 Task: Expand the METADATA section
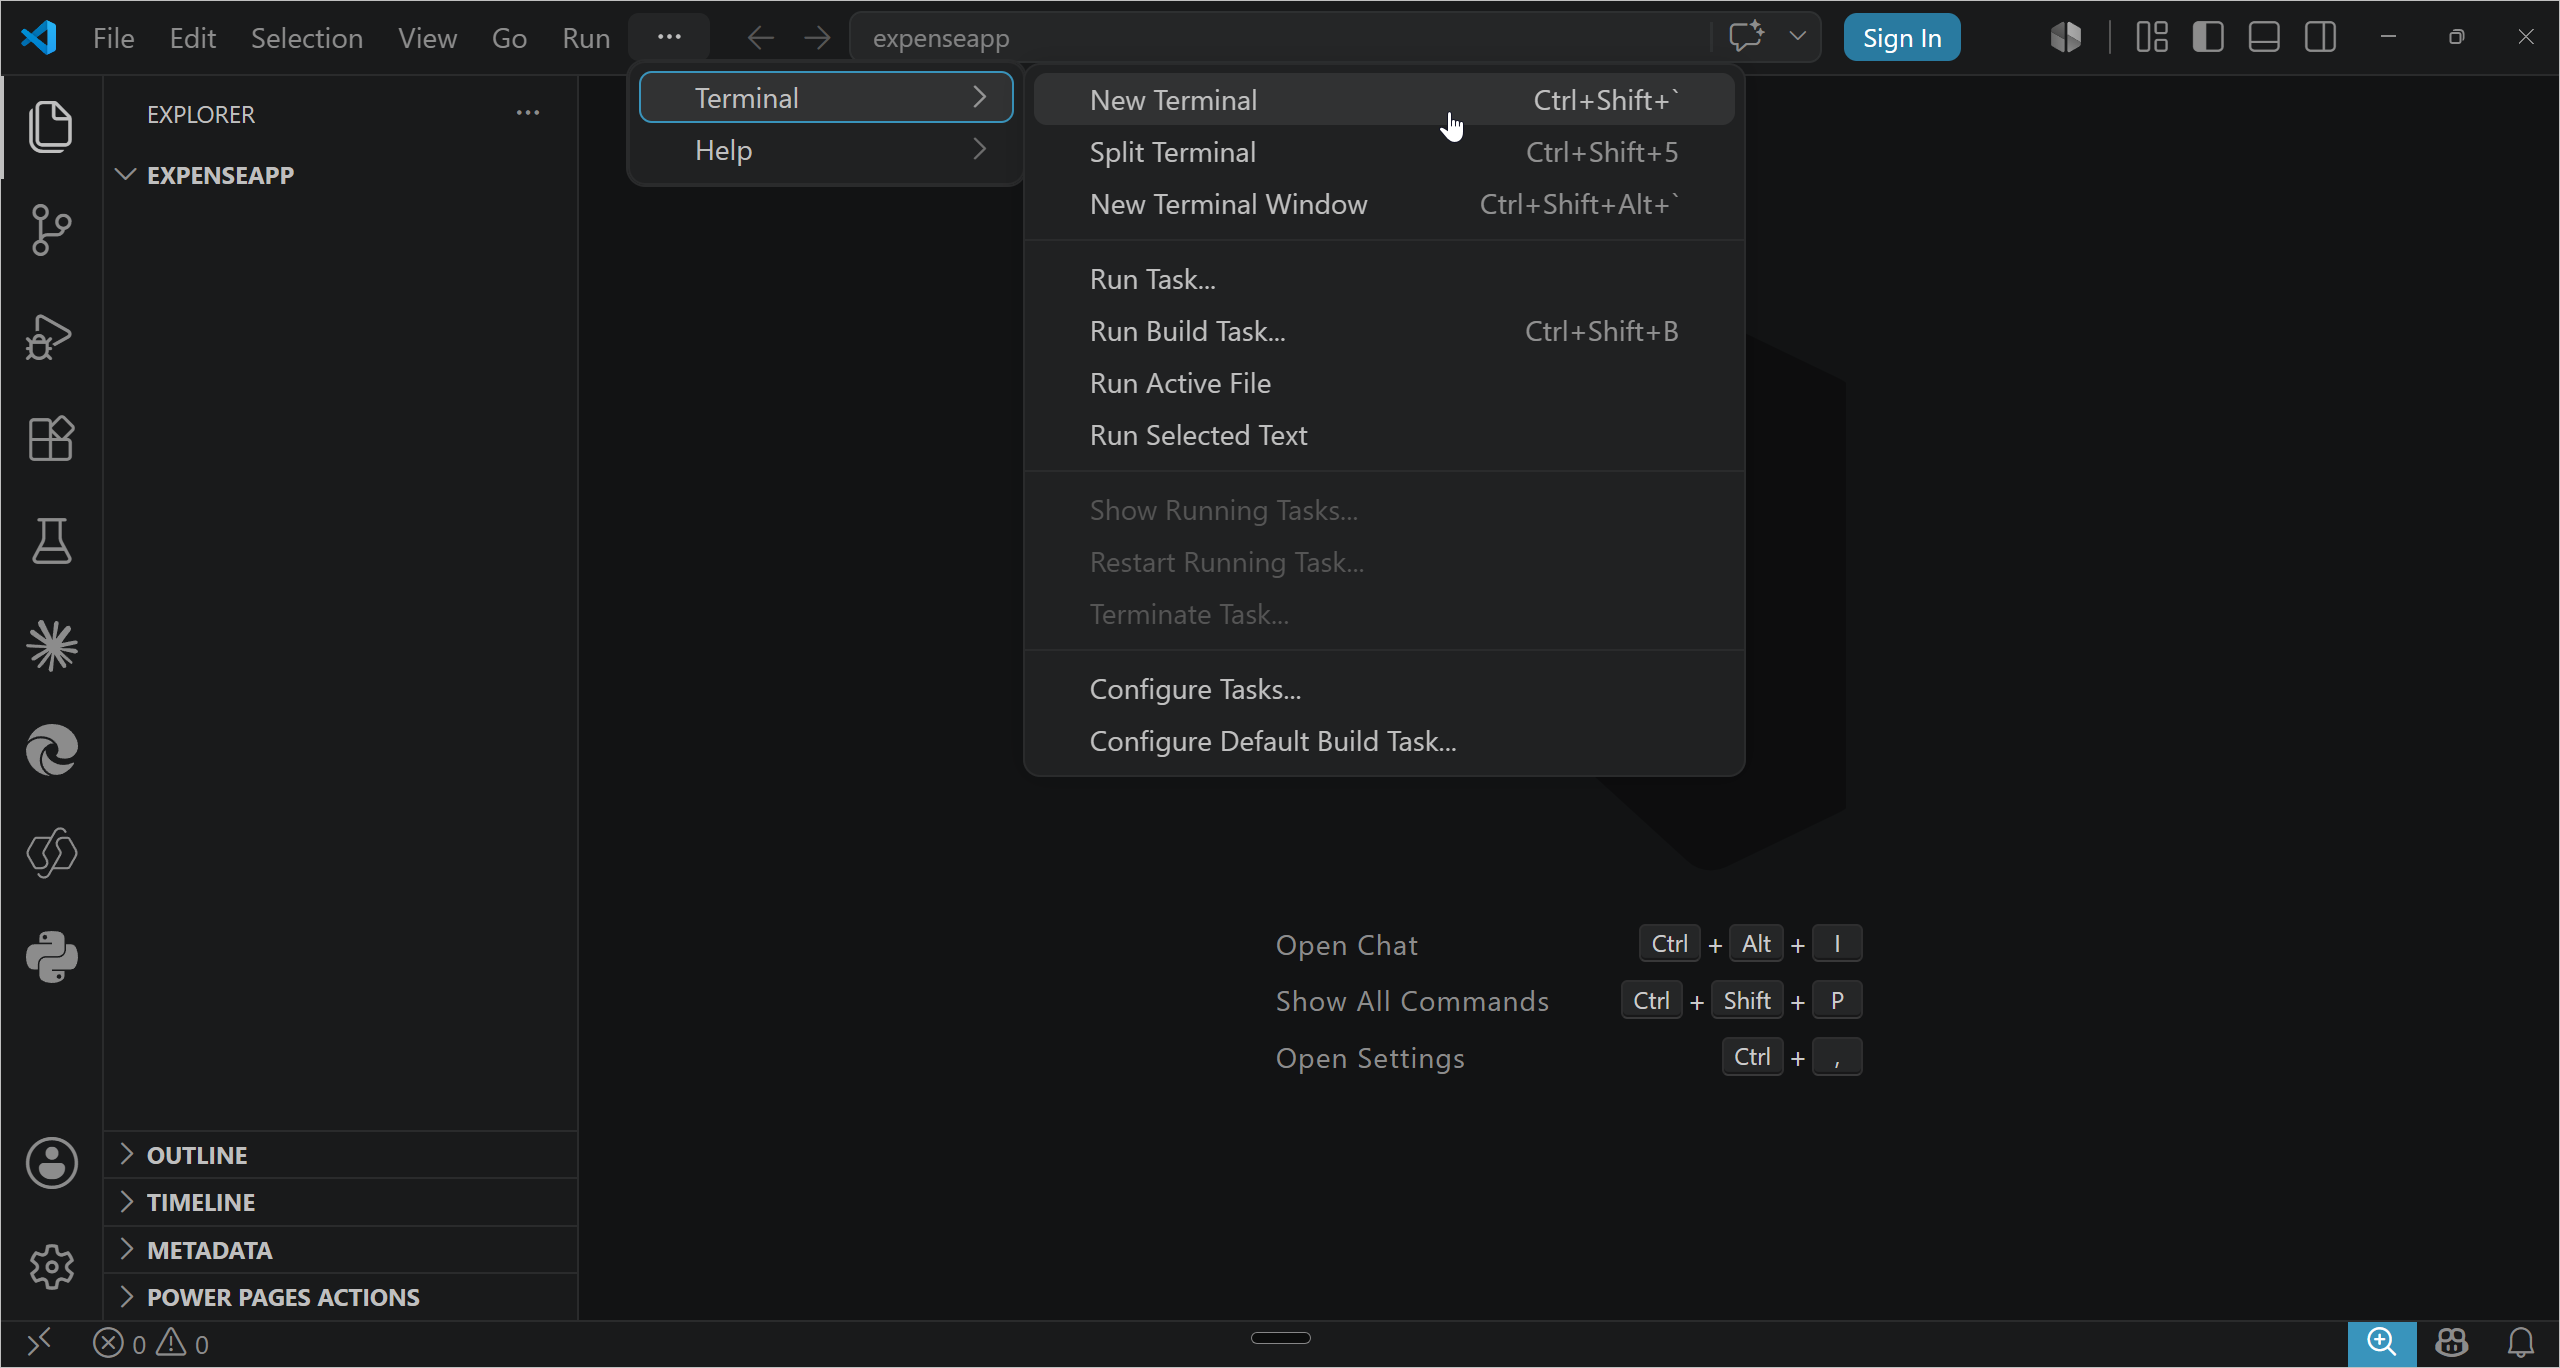(x=340, y=1250)
